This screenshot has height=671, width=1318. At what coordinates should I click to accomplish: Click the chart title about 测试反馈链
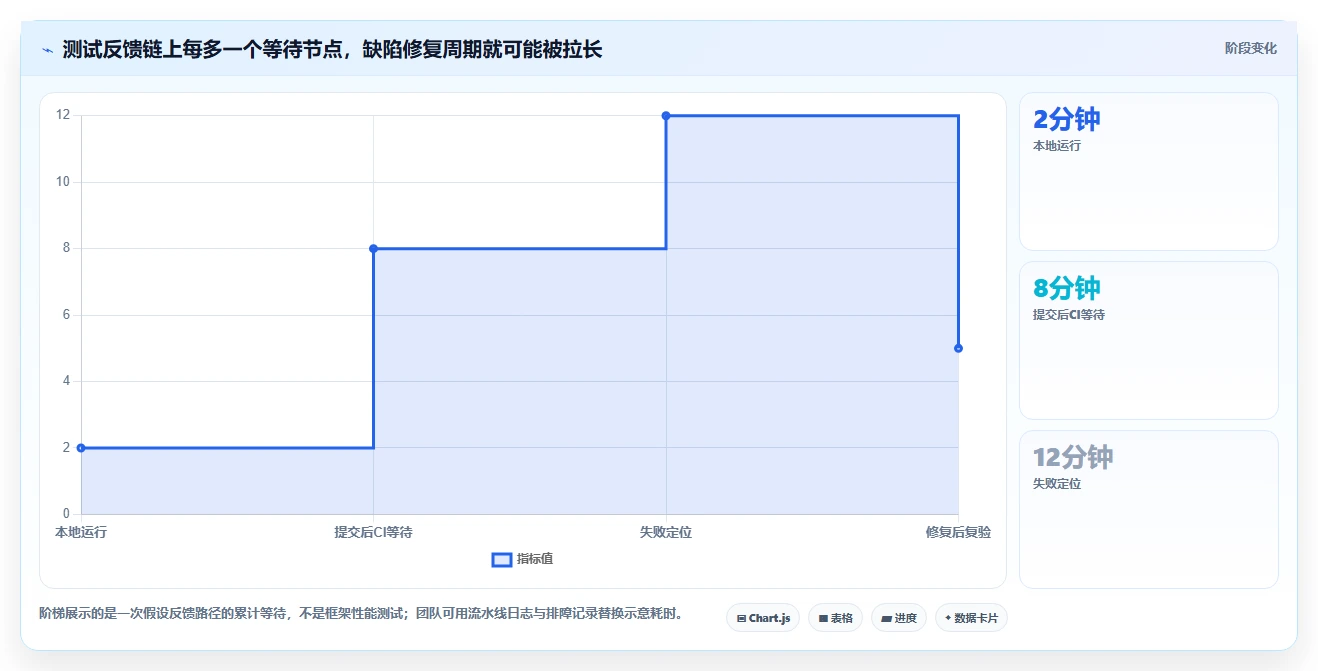(332, 49)
